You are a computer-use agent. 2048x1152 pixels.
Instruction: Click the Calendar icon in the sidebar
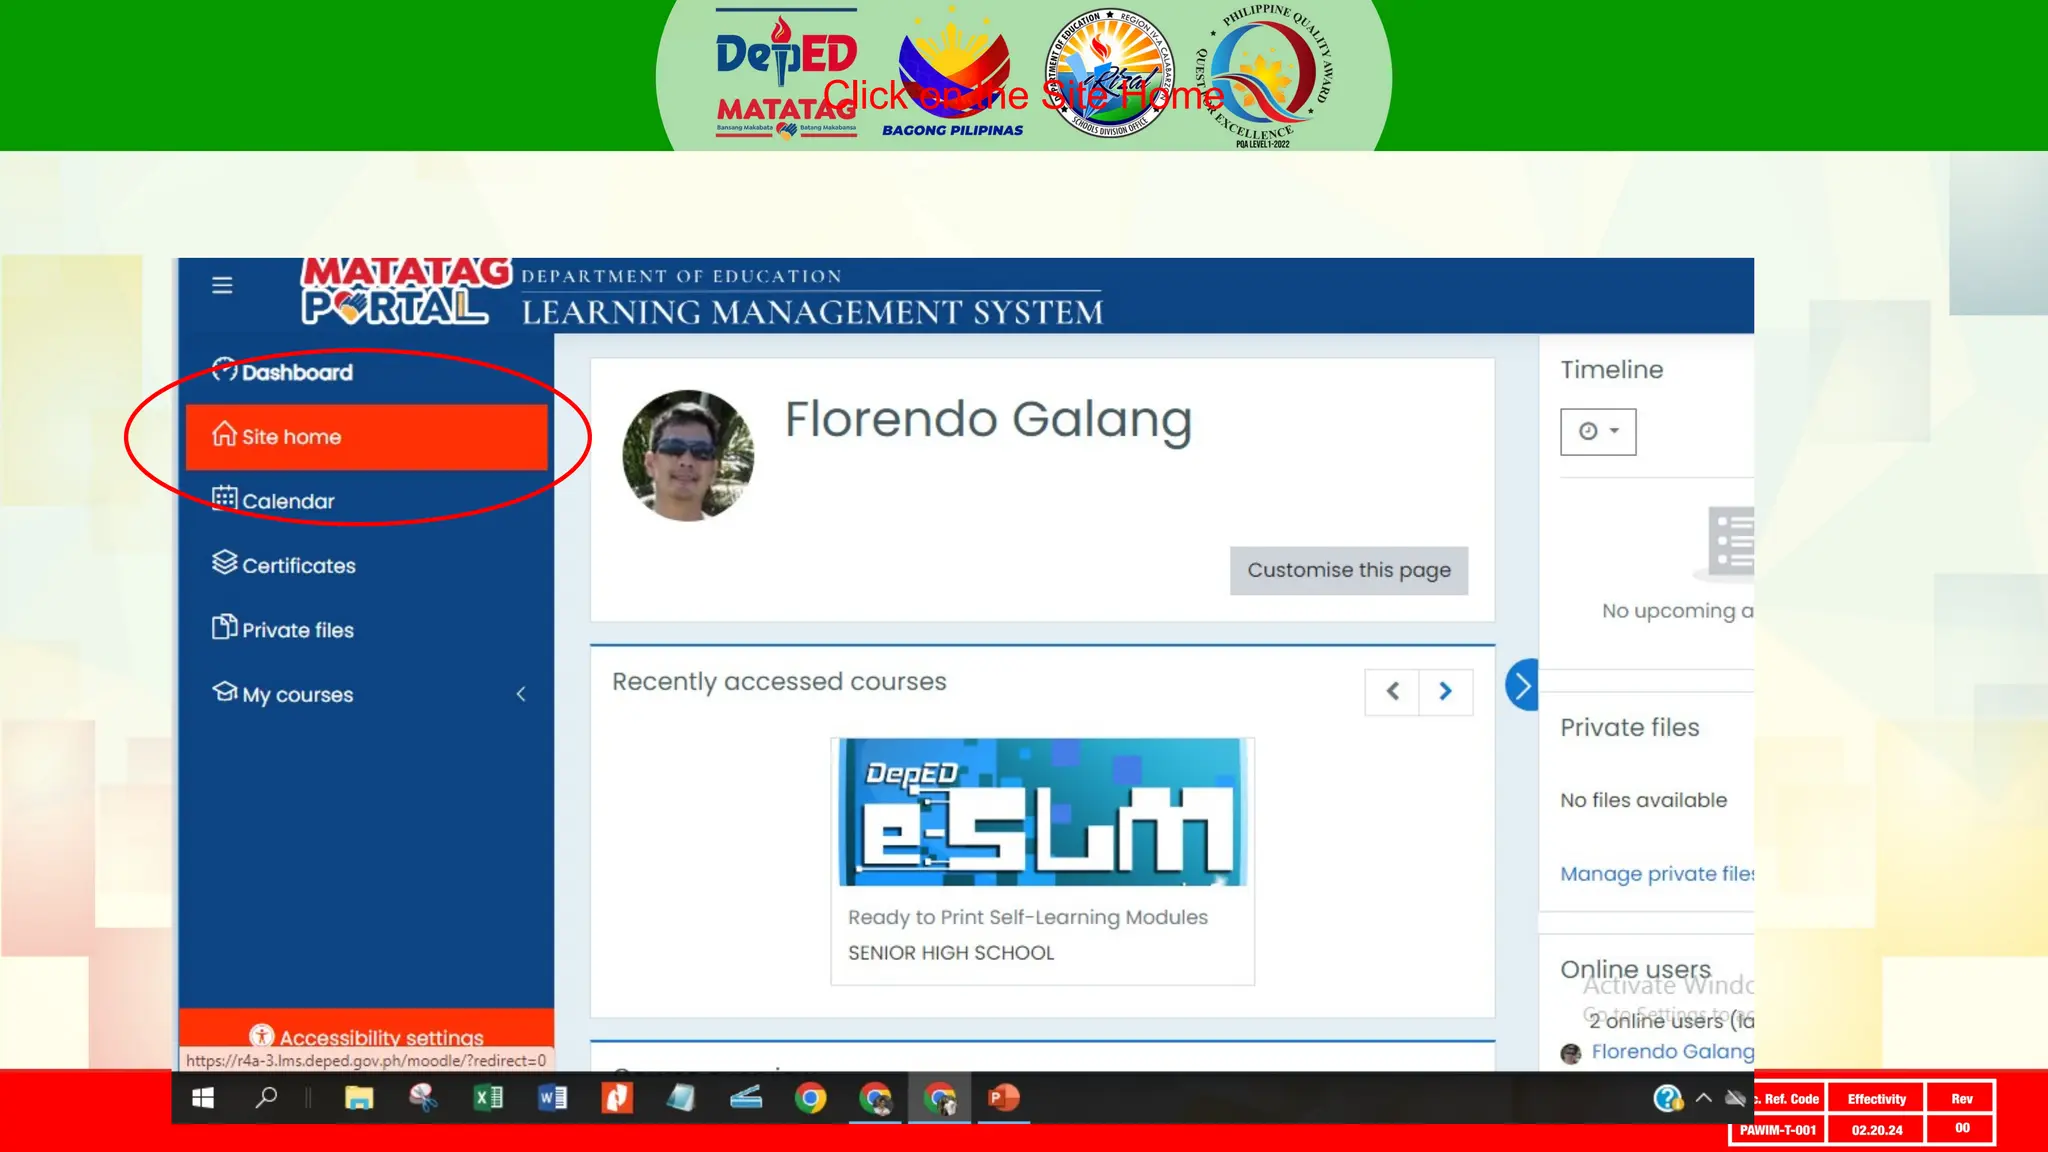tap(224, 498)
